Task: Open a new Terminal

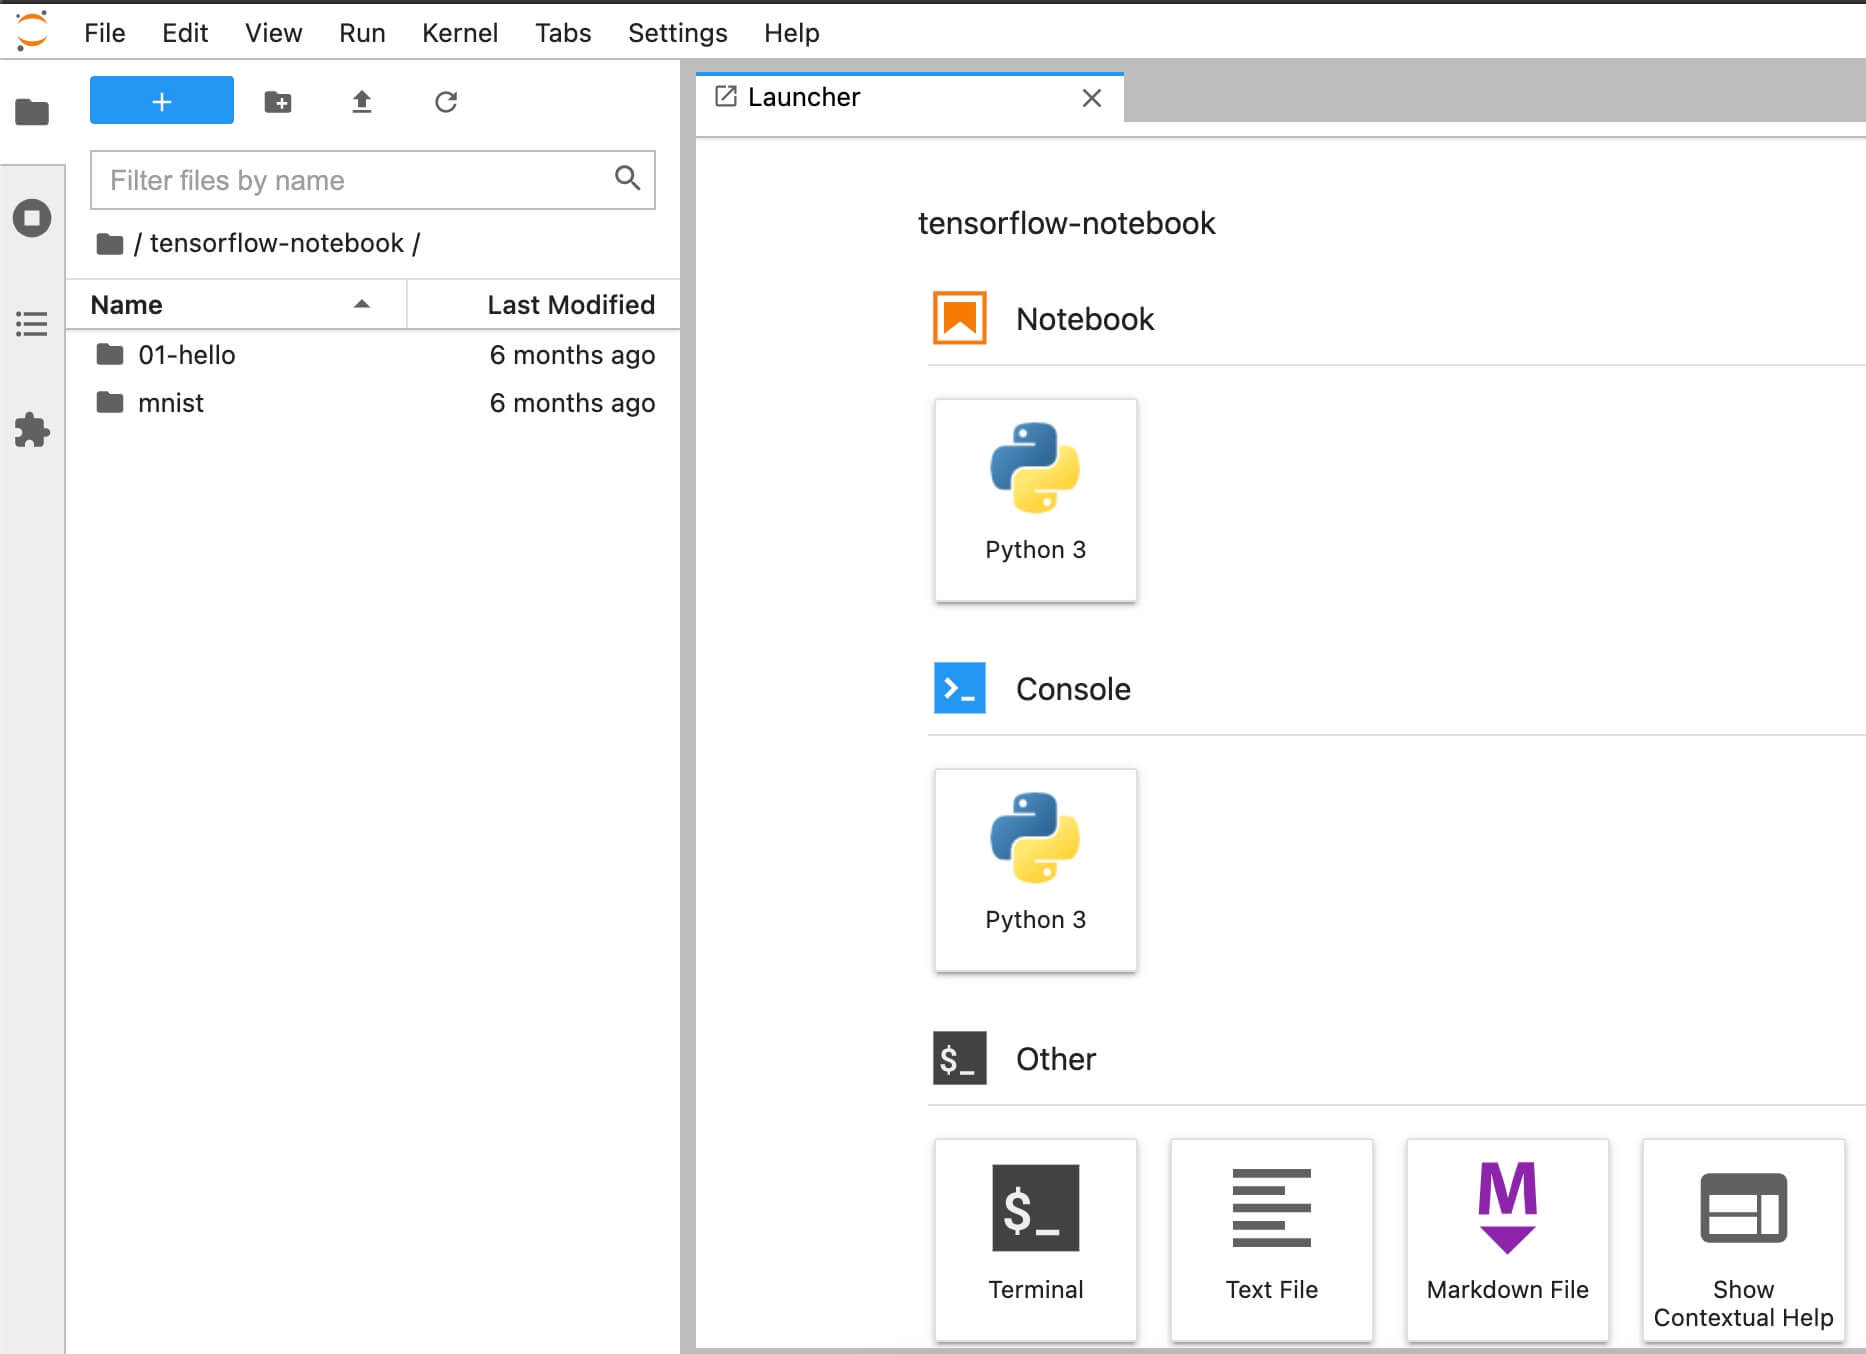Action: [1036, 1240]
